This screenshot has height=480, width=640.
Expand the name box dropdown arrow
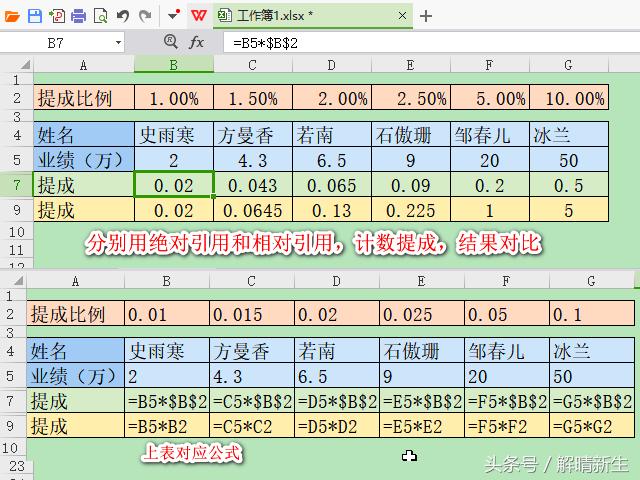click(118, 42)
